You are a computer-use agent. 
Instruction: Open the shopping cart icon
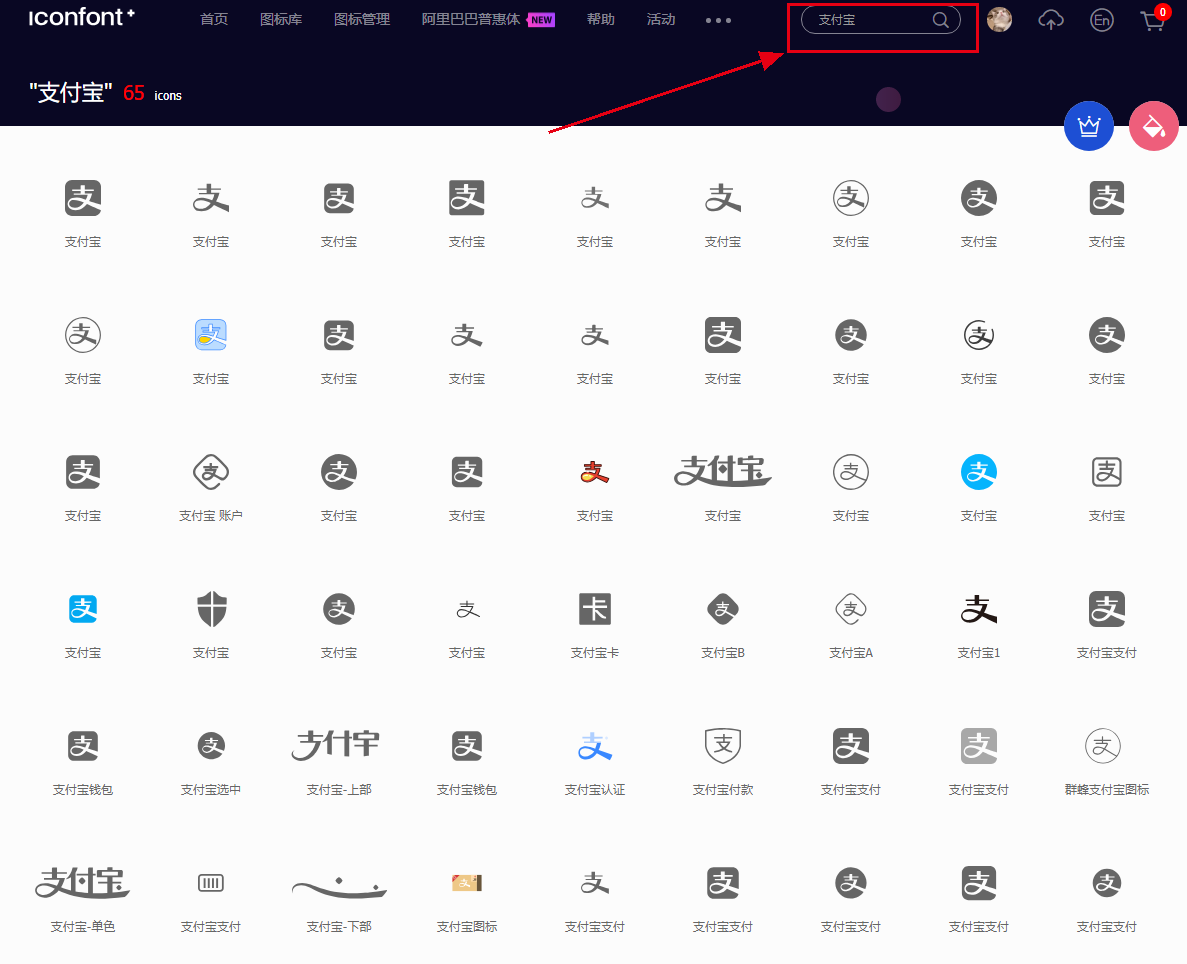(1152, 20)
